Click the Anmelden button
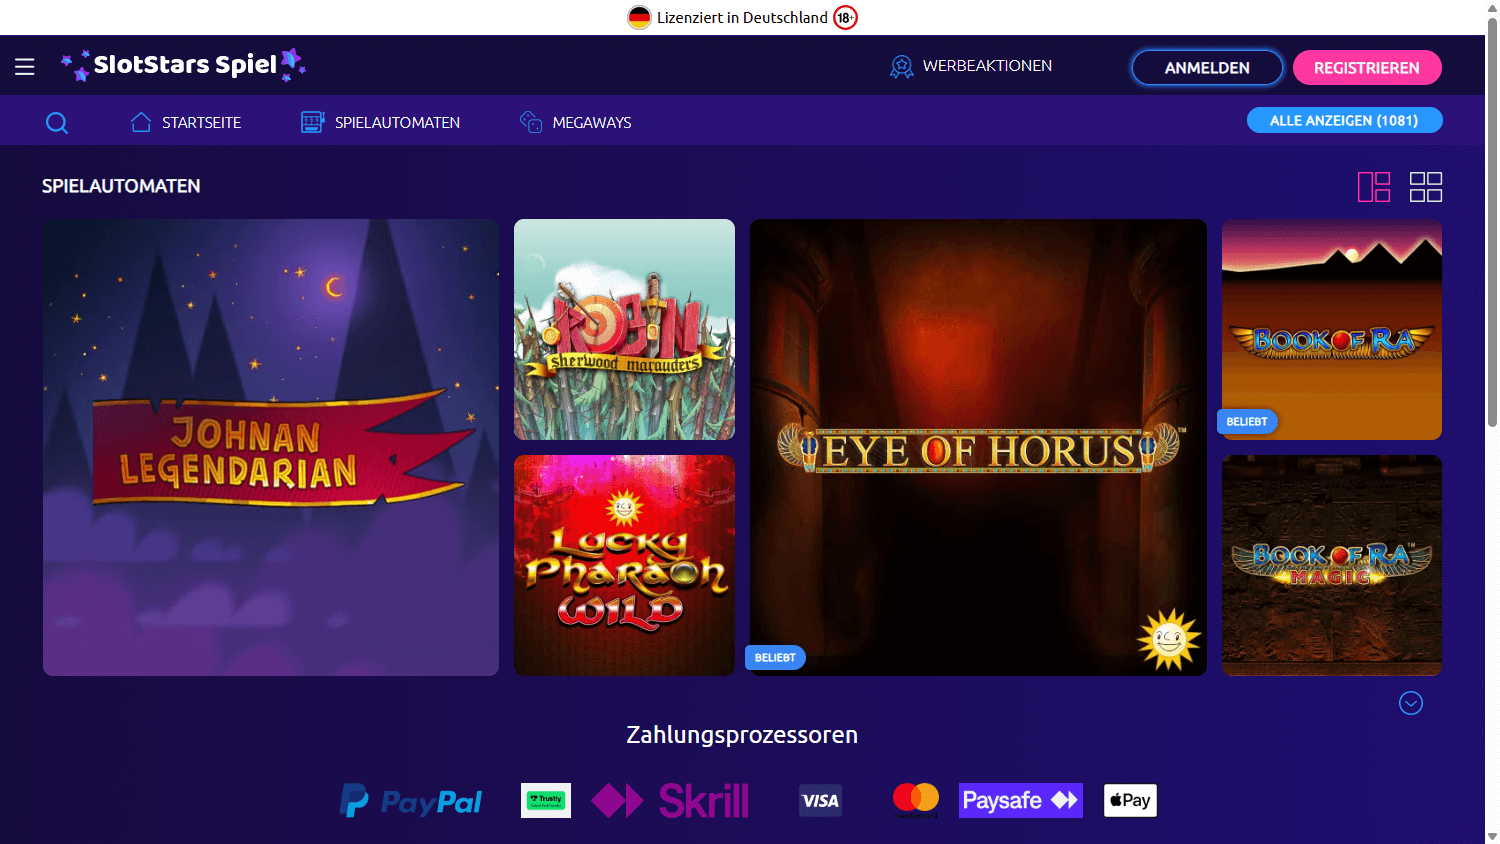 (1207, 67)
